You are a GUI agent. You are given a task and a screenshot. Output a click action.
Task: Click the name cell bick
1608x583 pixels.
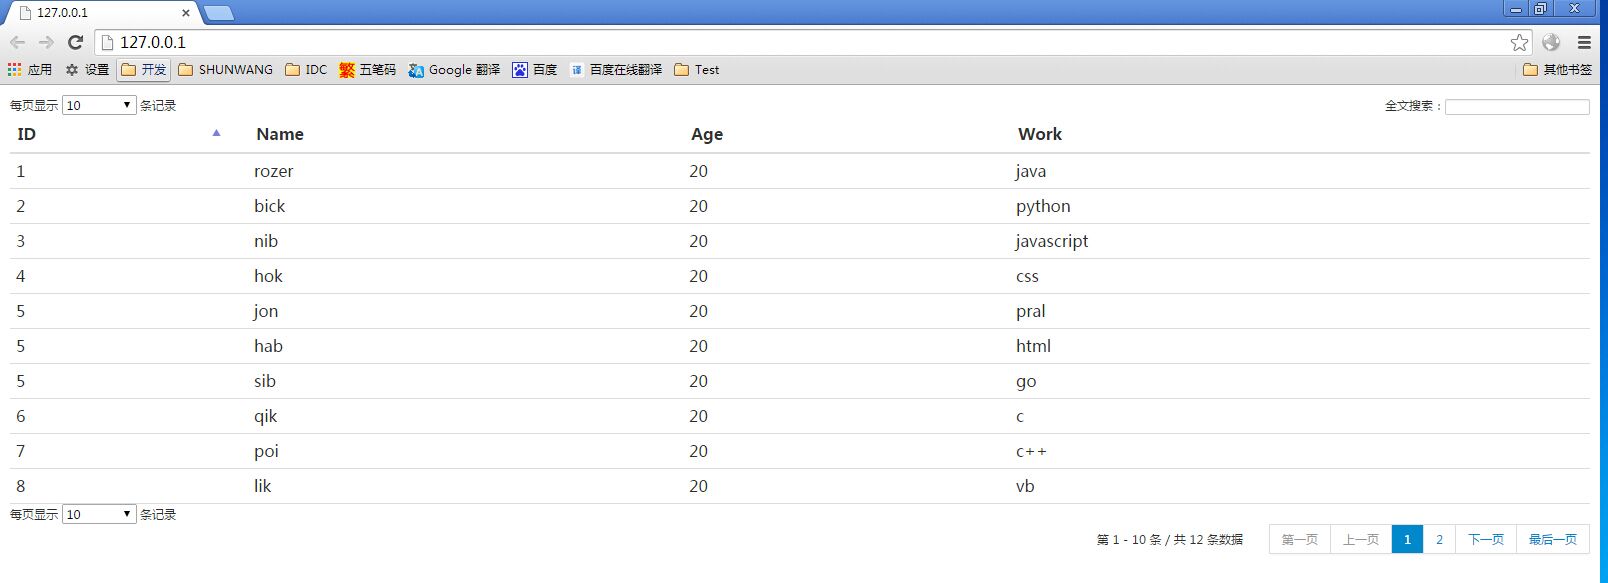[x=270, y=206]
